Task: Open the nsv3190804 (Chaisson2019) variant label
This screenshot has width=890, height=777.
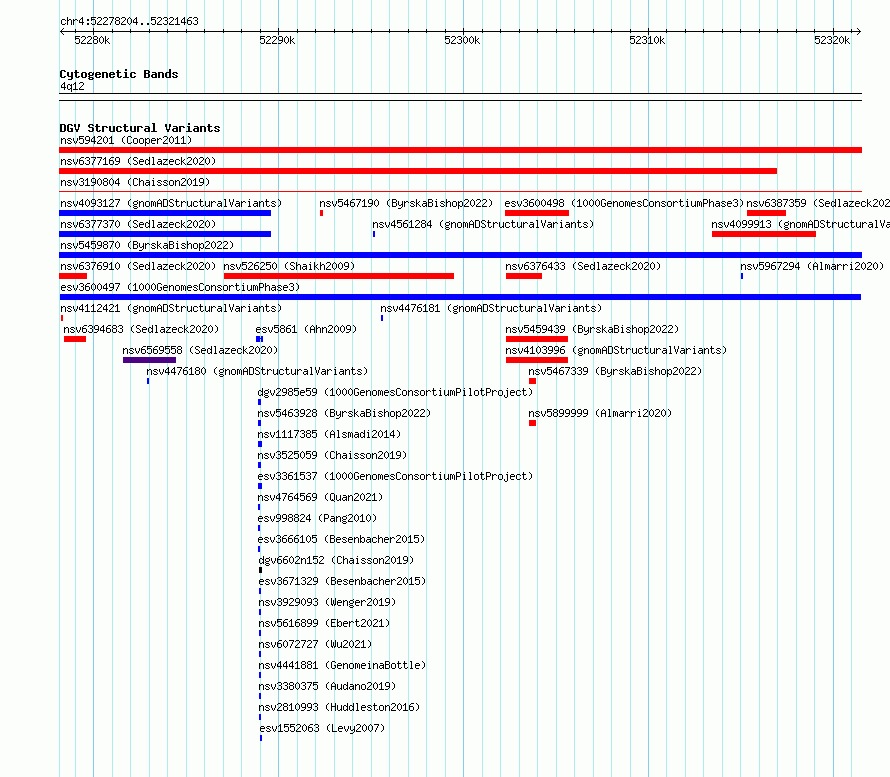Action: (x=135, y=182)
